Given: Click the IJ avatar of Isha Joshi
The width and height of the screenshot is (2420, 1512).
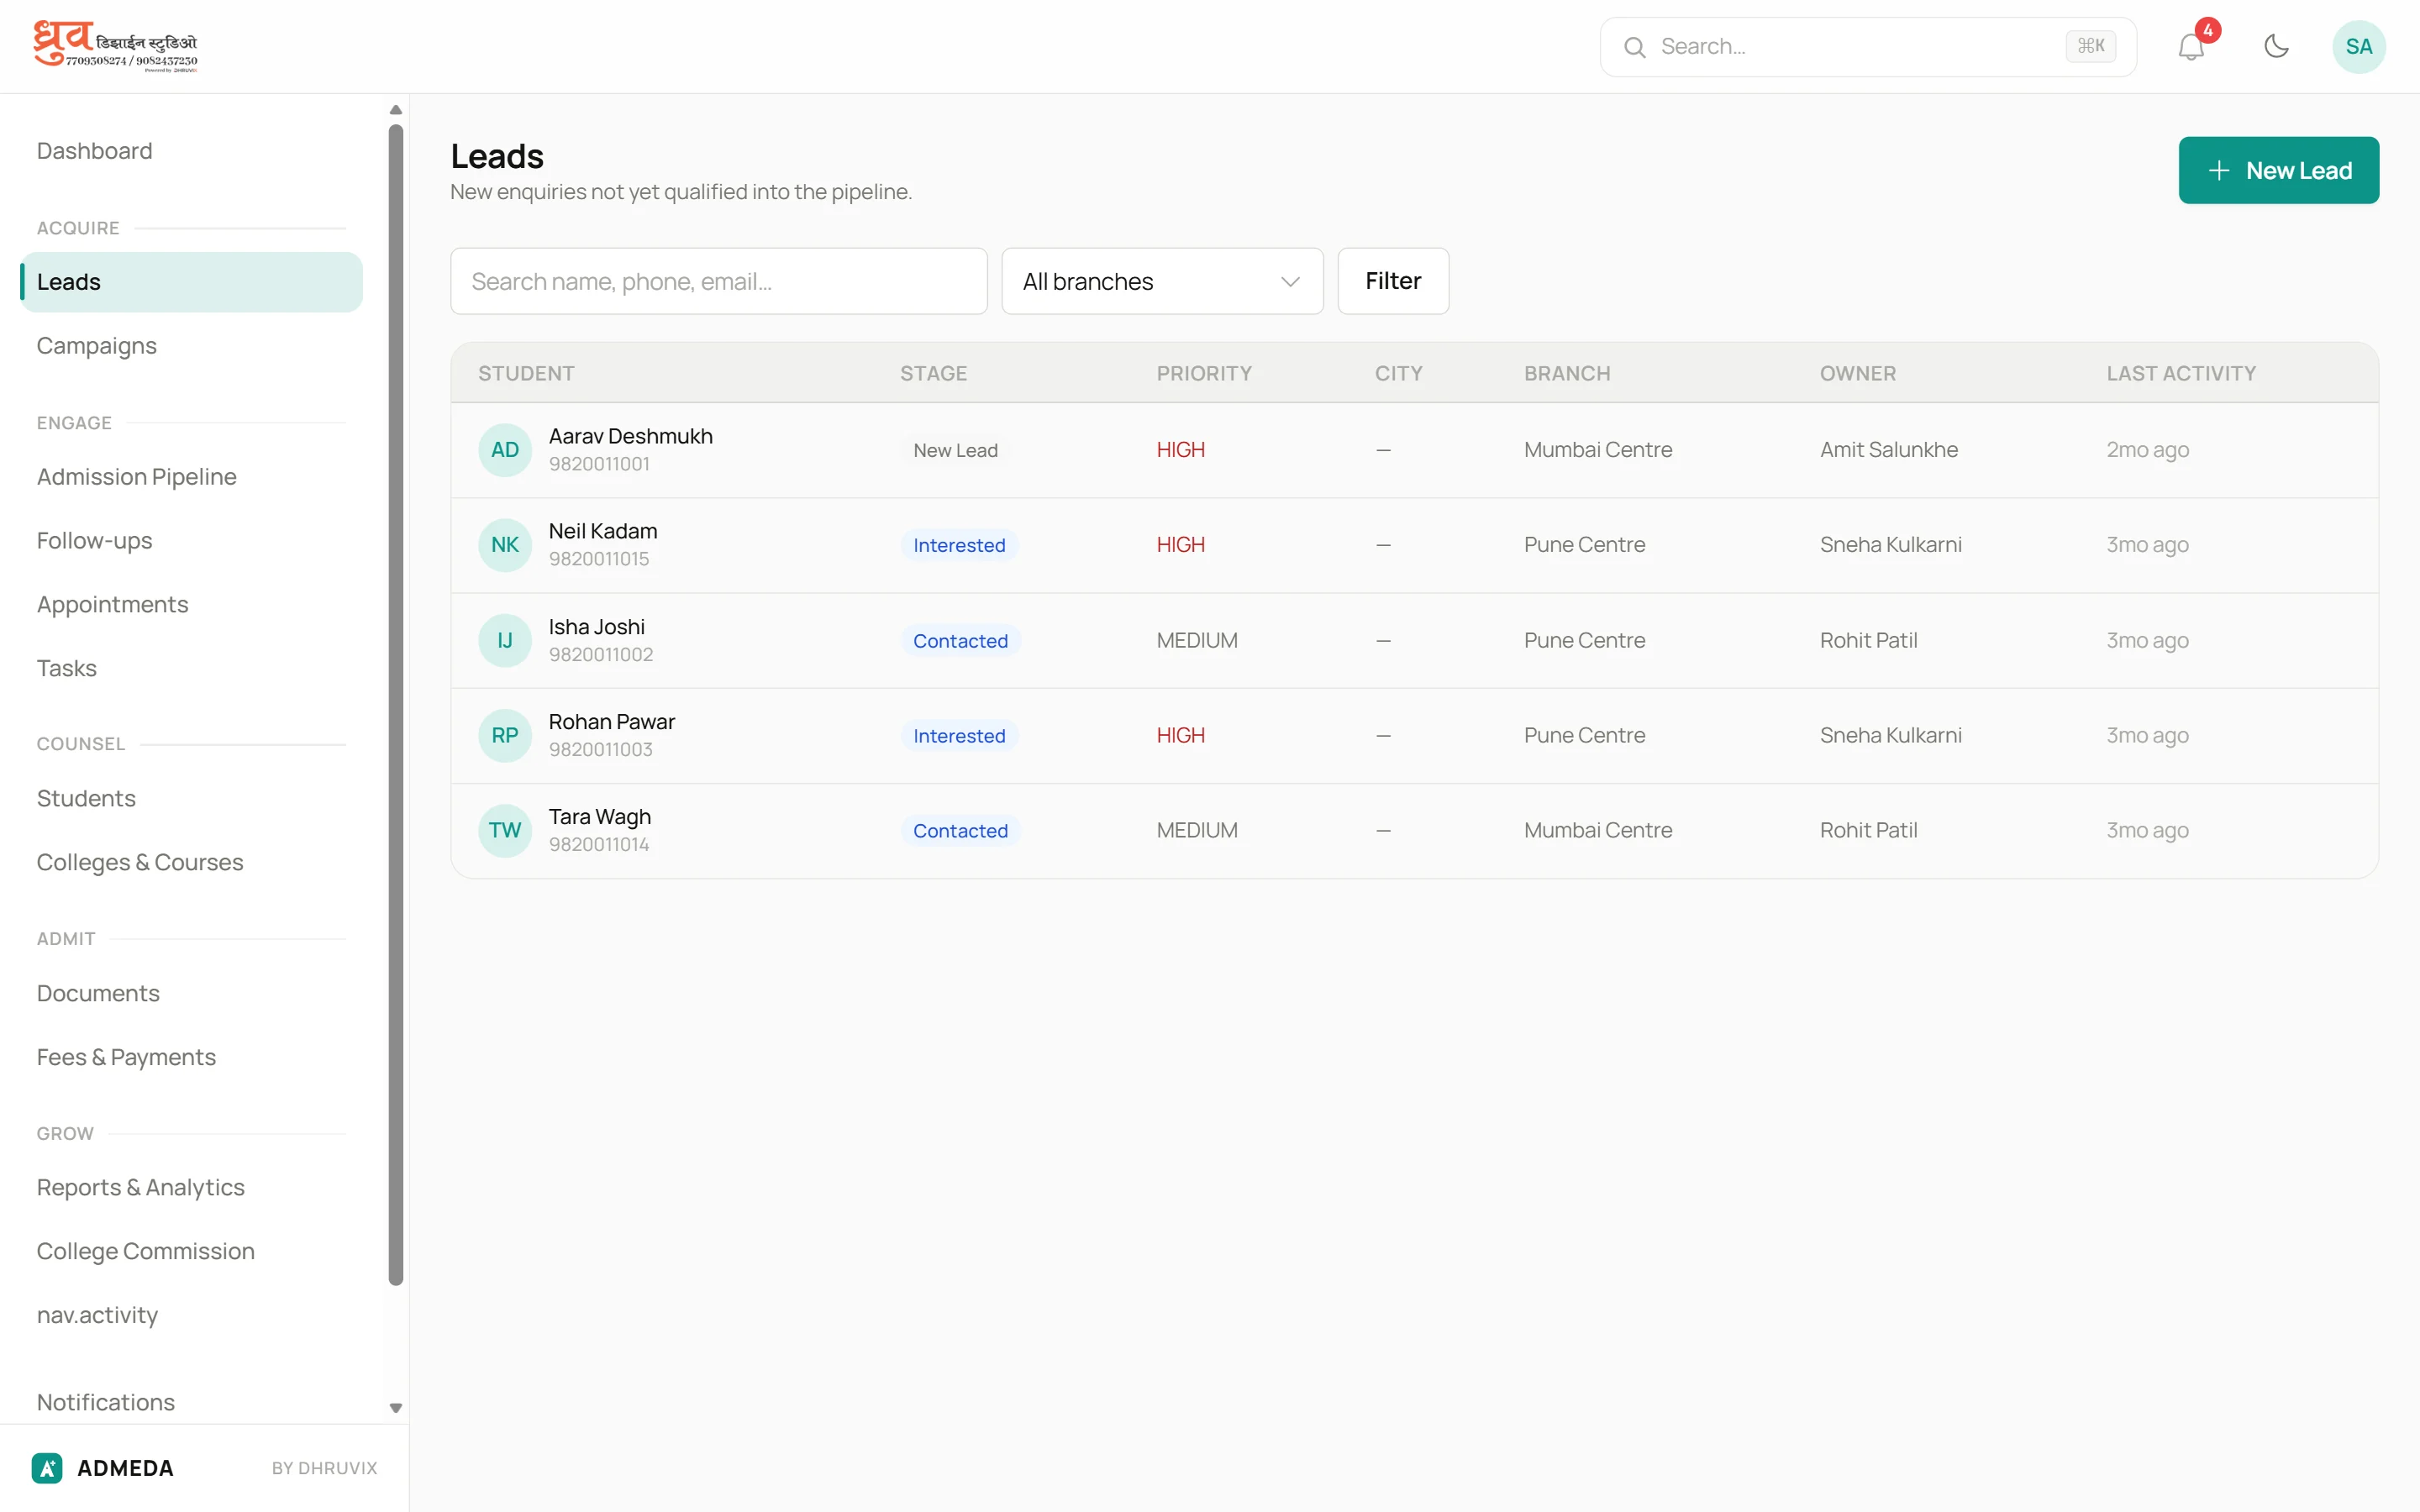Looking at the screenshot, I should pyautogui.click(x=505, y=640).
